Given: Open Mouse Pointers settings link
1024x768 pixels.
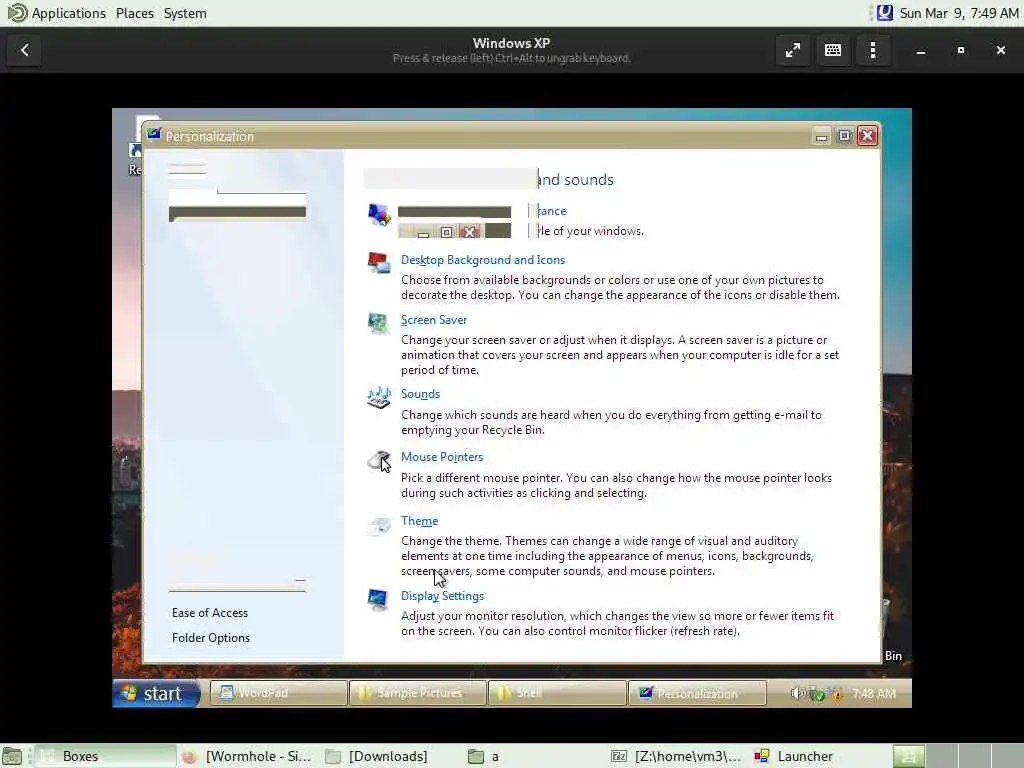Looking at the screenshot, I should (x=441, y=457).
